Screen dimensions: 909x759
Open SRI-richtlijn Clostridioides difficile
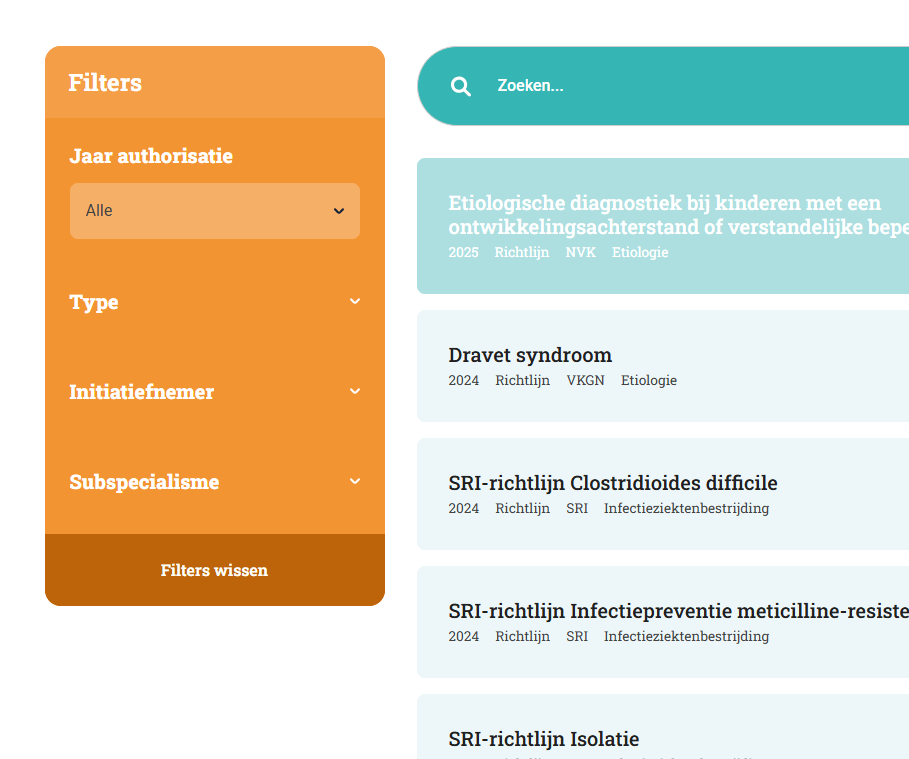[x=613, y=483]
